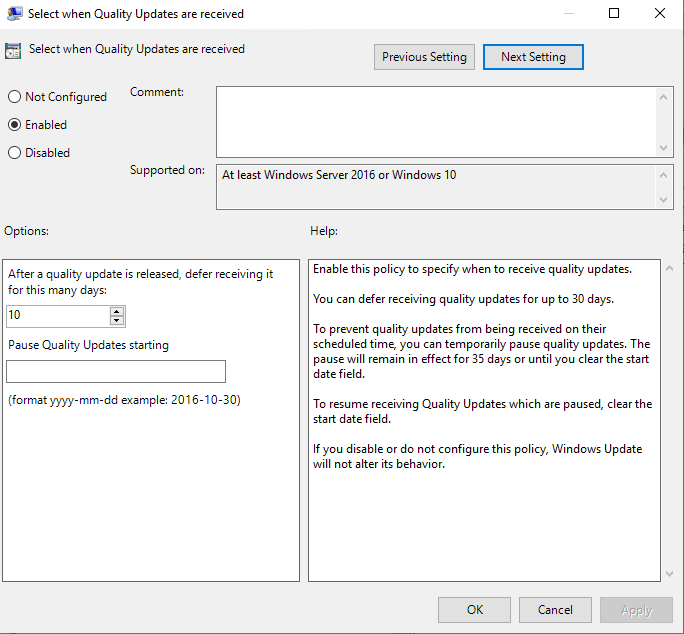
Task: Click the Help: label
Action: tap(324, 230)
